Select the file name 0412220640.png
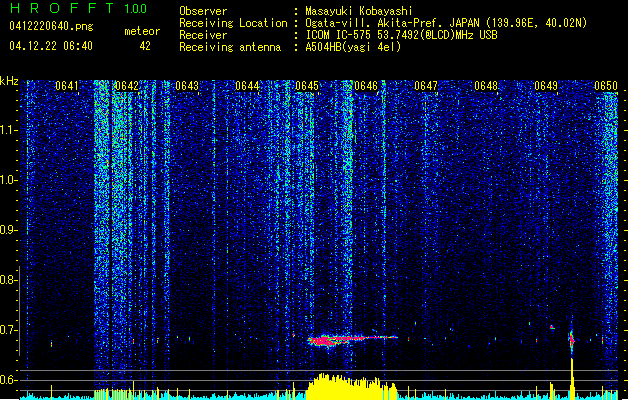This screenshot has height=400, width=629. [51, 26]
